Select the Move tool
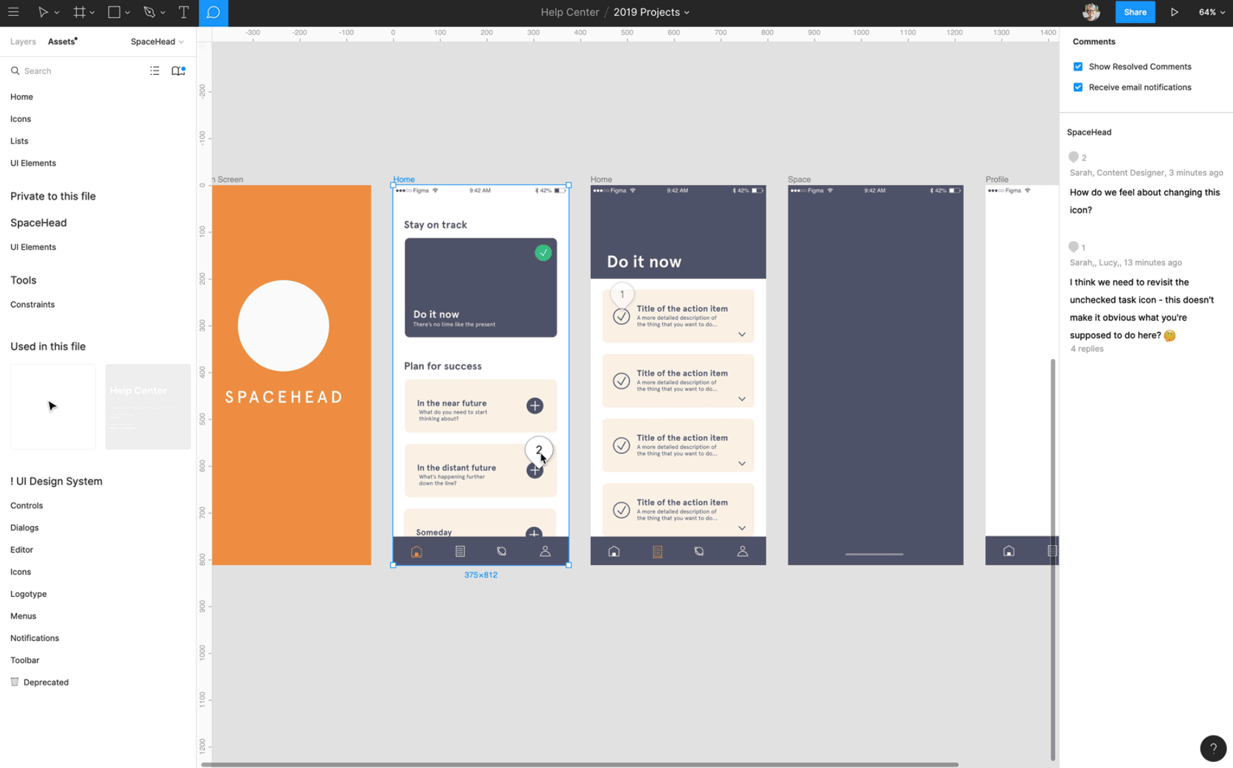The width and height of the screenshot is (1233, 768). (43, 12)
